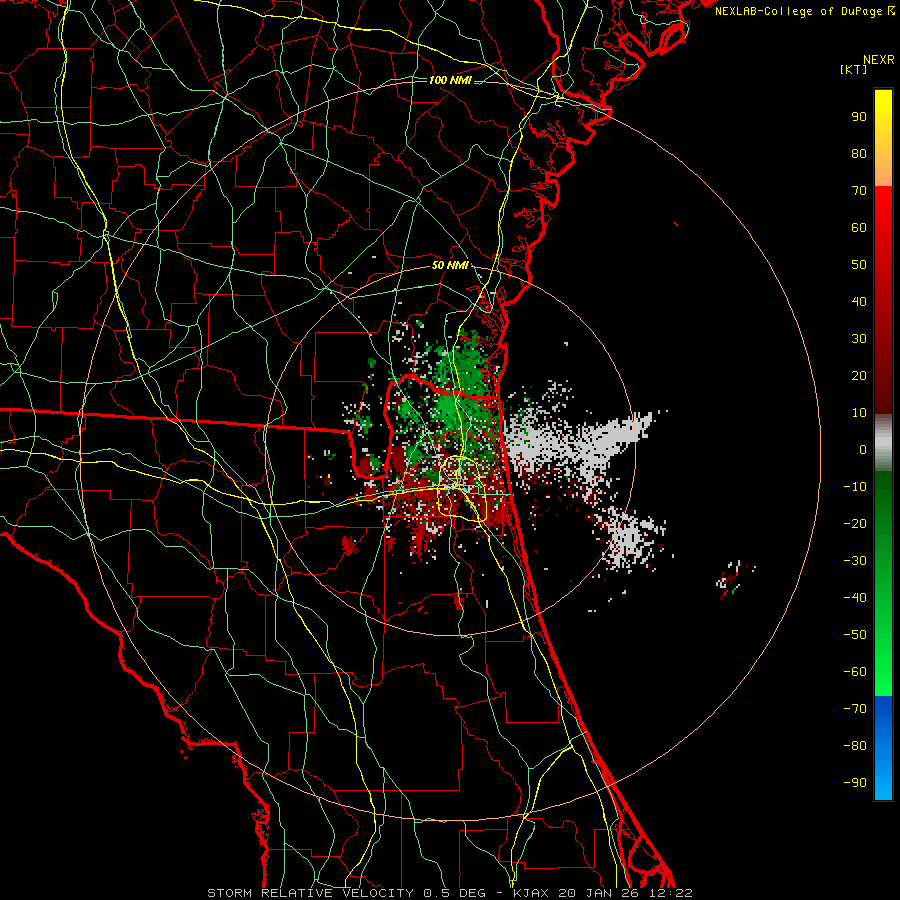Pick the blue segment of the color bar
The height and width of the screenshot is (900, 900).
883,747
